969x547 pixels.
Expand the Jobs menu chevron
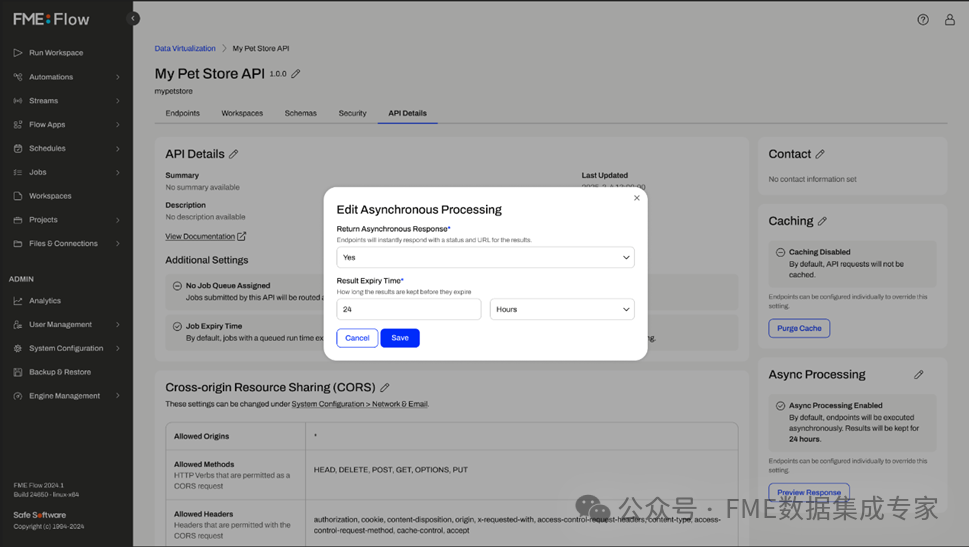[x=117, y=172]
